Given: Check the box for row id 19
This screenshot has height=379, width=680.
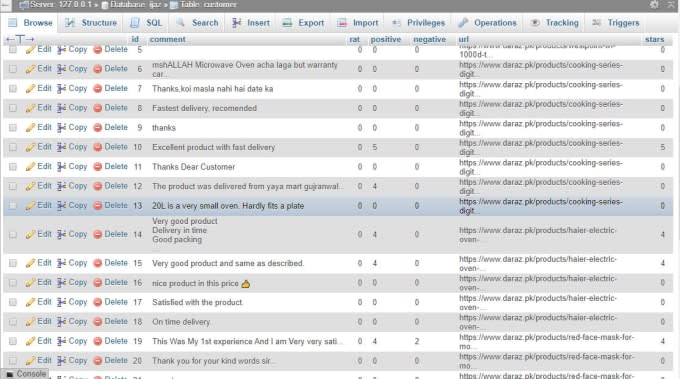Looking at the screenshot, I should pyautogui.click(x=13, y=341).
